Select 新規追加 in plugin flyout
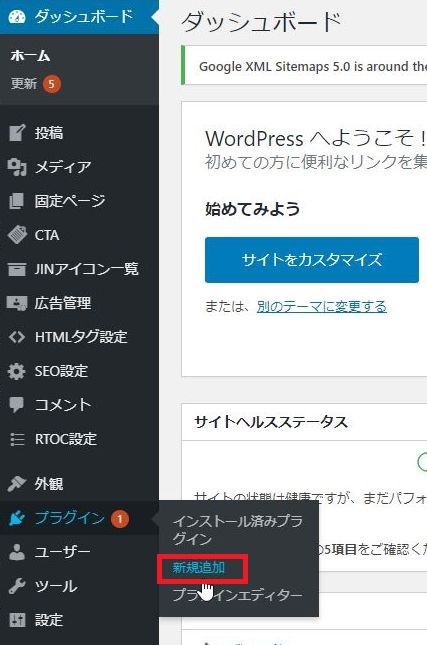 pos(198,568)
